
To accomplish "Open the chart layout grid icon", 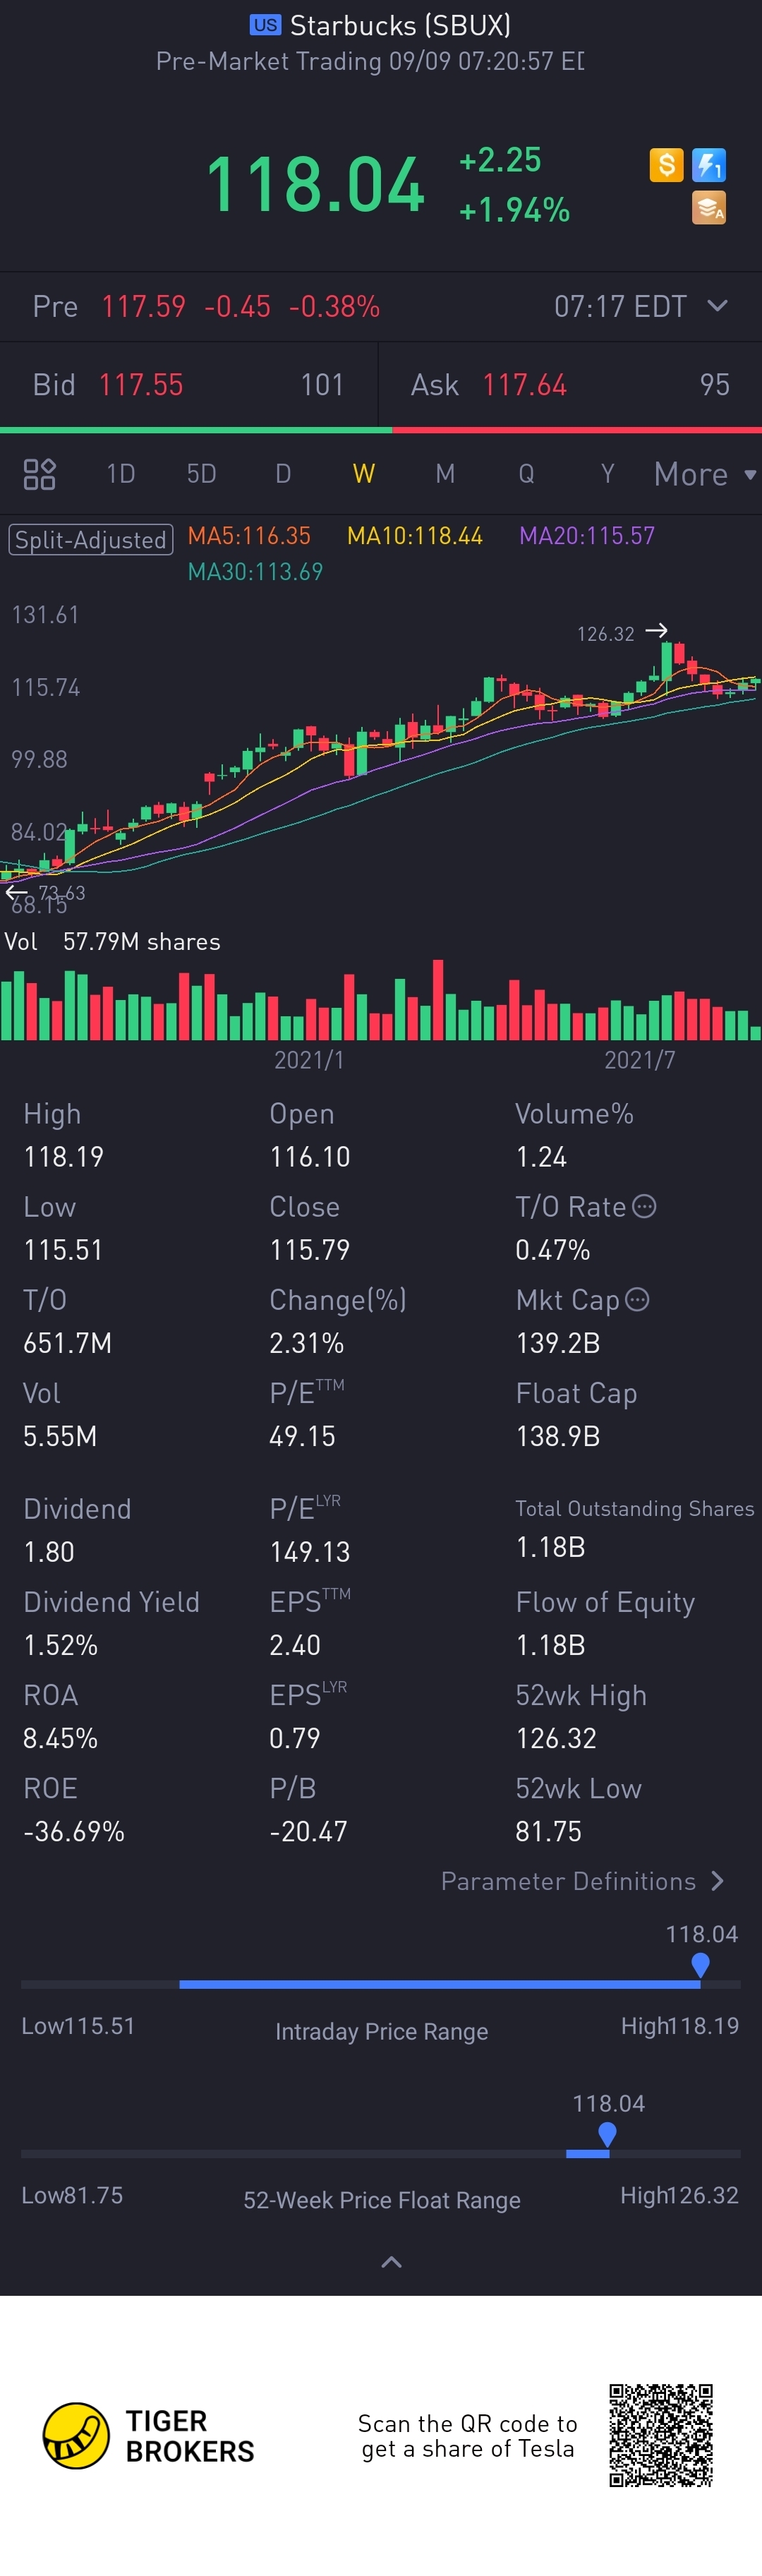I will (39, 474).
